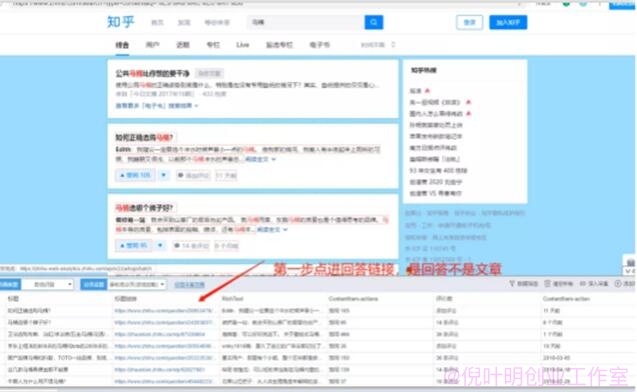Open the 时间不限 time filter dropdown
The image size is (637, 392).
point(378,45)
